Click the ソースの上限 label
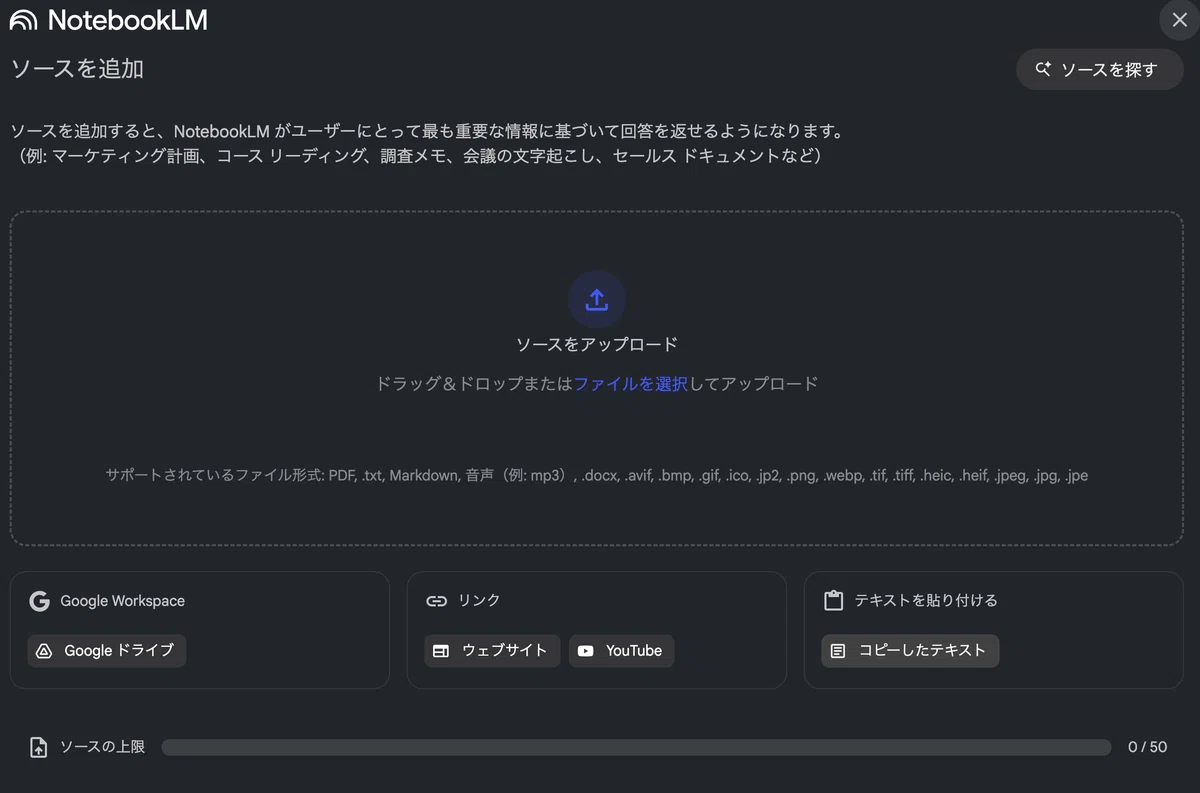1200x793 pixels. point(102,747)
